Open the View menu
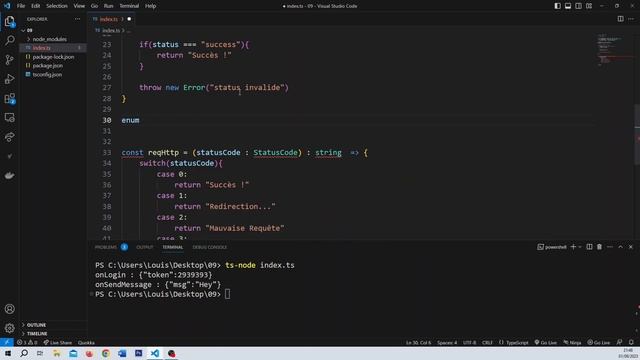The width and height of the screenshot is (640, 360). 79,6
